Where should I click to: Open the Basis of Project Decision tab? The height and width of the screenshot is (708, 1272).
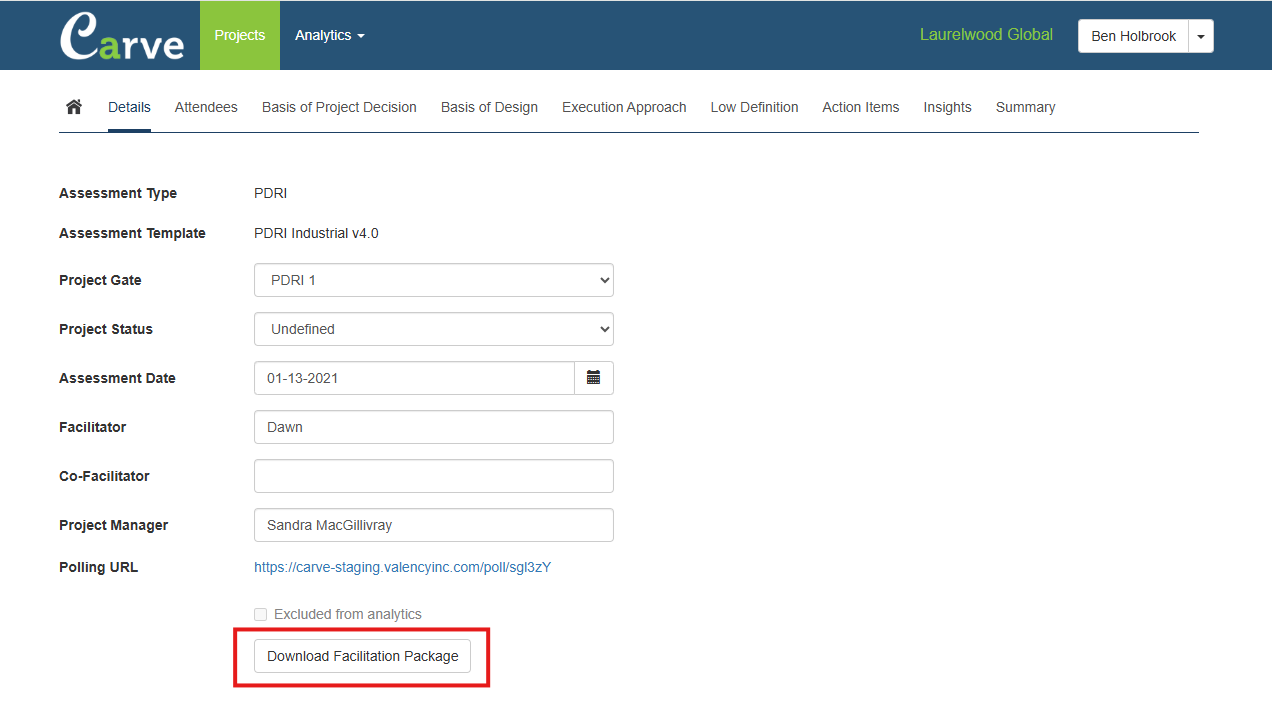pos(339,107)
